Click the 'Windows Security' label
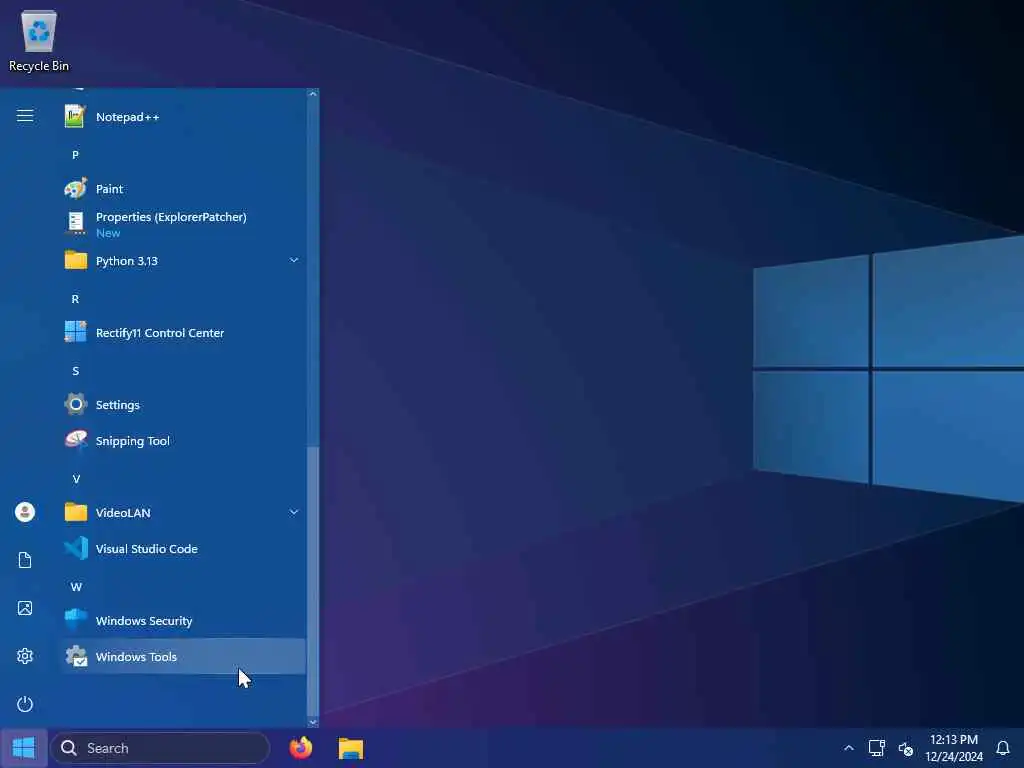 pyautogui.click(x=144, y=620)
